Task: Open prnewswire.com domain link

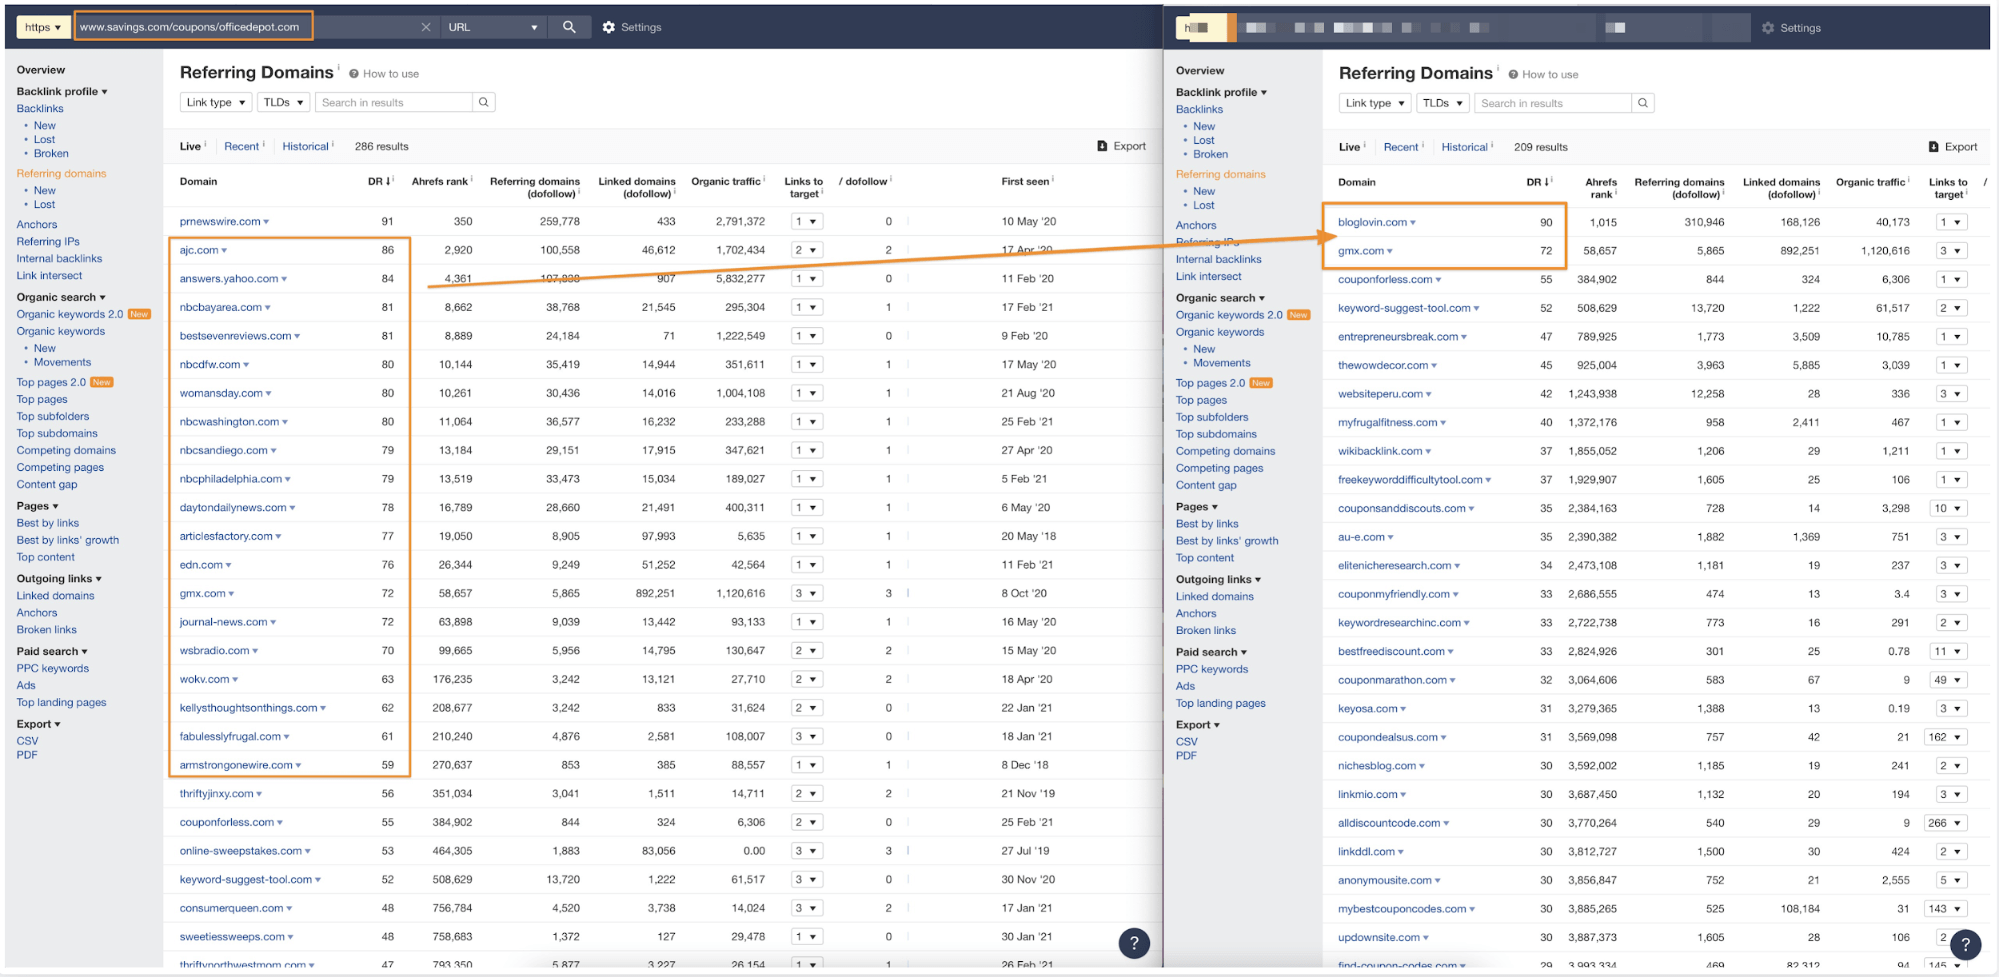Action: coord(220,221)
